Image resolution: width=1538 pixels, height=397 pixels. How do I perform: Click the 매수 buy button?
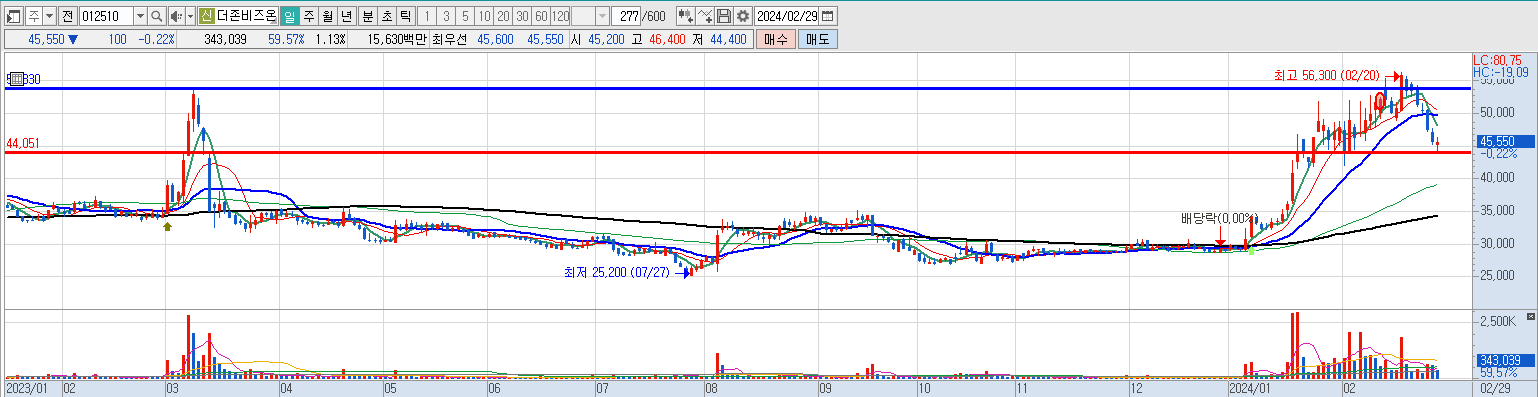776,39
